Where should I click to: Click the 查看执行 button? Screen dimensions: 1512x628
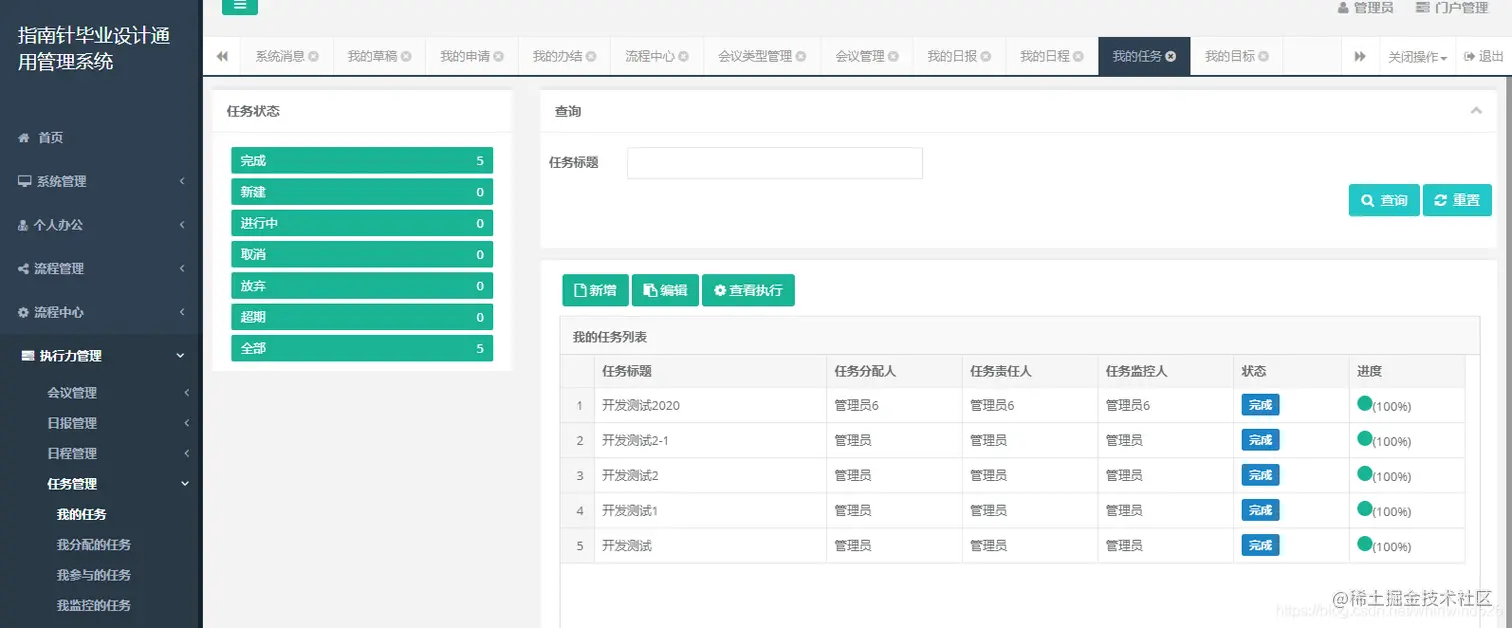pyautogui.click(x=748, y=290)
